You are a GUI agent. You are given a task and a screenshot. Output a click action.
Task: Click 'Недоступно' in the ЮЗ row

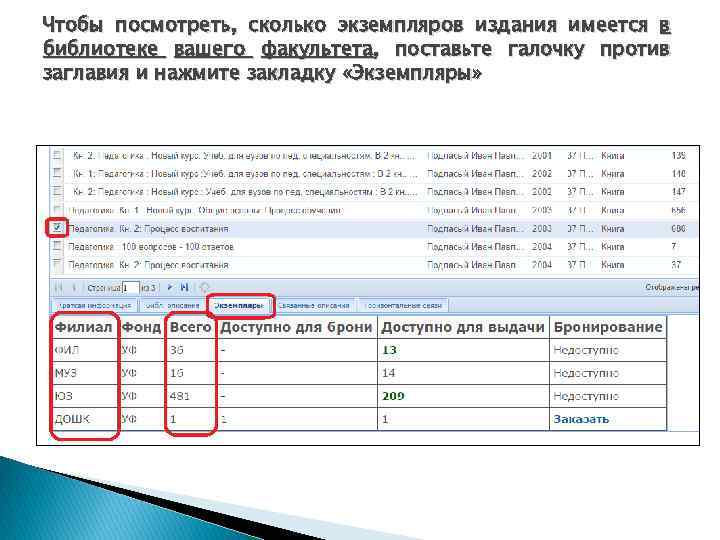(586, 396)
